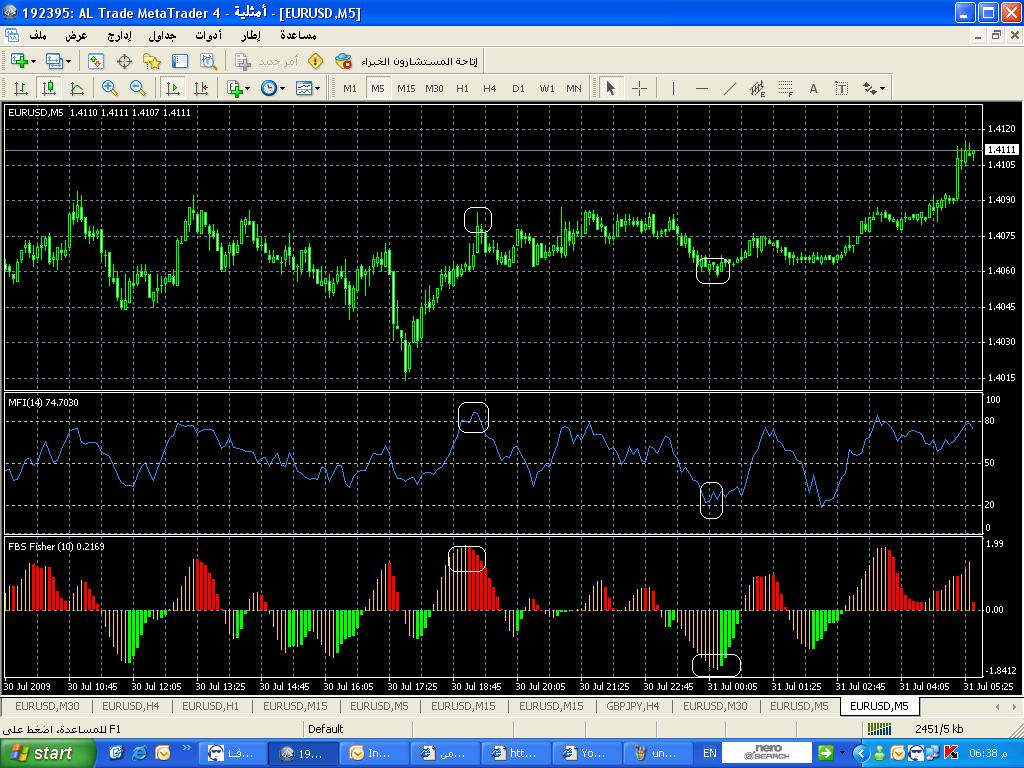1024x768 pixels.
Task: Click the 1.4111 current price label
Action: click(x=1001, y=149)
